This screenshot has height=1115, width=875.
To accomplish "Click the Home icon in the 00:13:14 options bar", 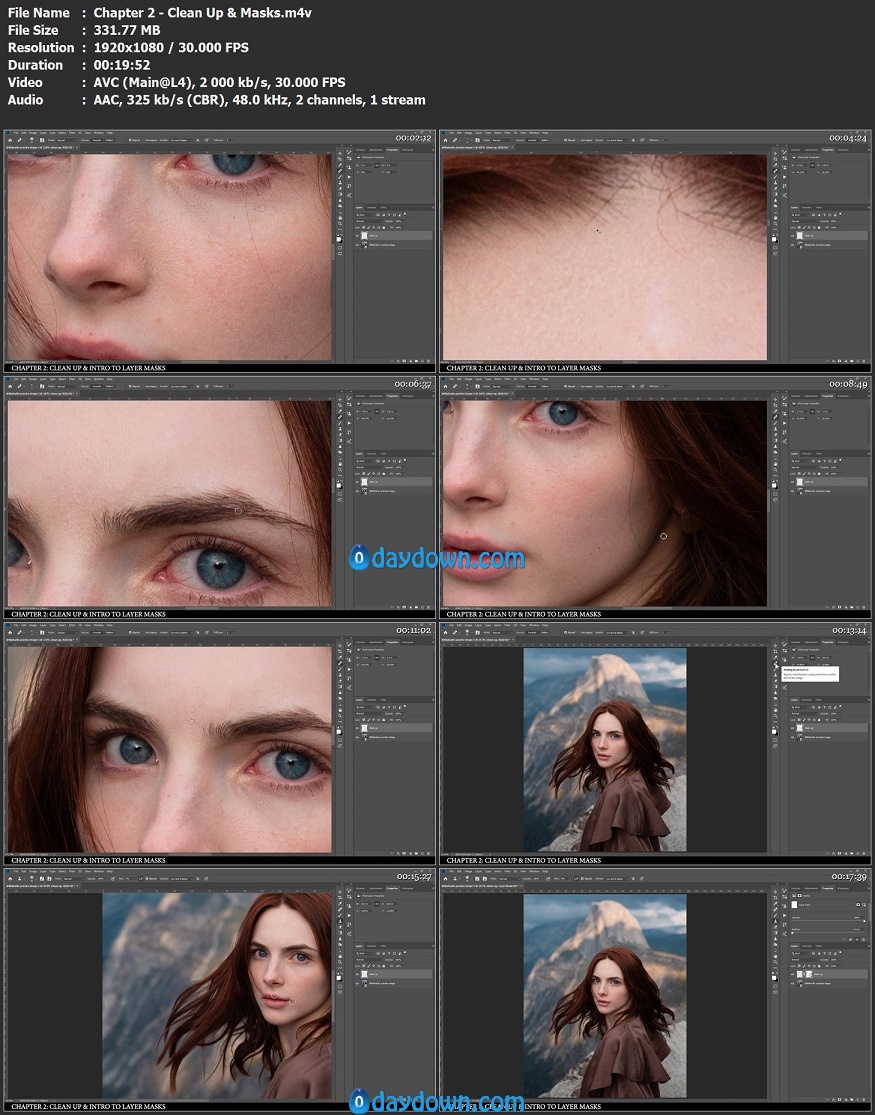I will coord(445,632).
